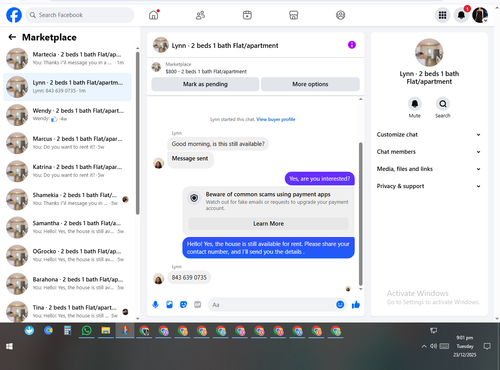The width and height of the screenshot is (500, 370).
Task: Open the emoji picker in message field
Action: tap(340, 304)
